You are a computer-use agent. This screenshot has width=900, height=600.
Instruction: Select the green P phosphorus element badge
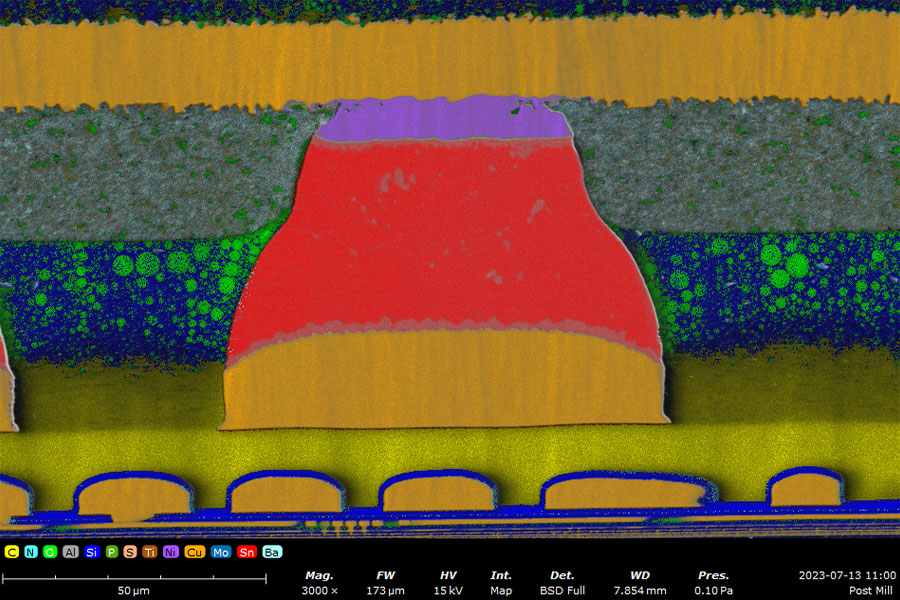click(x=111, y=552)
